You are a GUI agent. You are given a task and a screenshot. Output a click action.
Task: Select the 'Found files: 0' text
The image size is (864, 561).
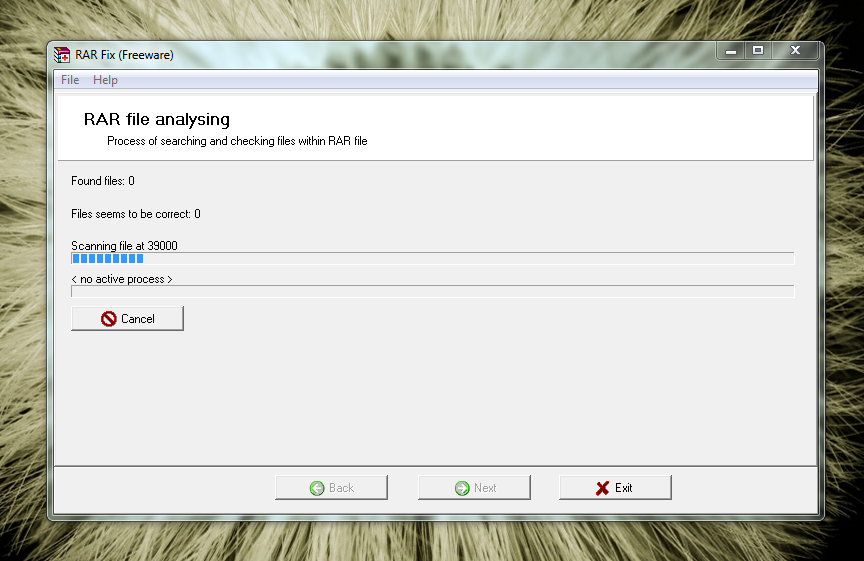click(x=103, y=181)
